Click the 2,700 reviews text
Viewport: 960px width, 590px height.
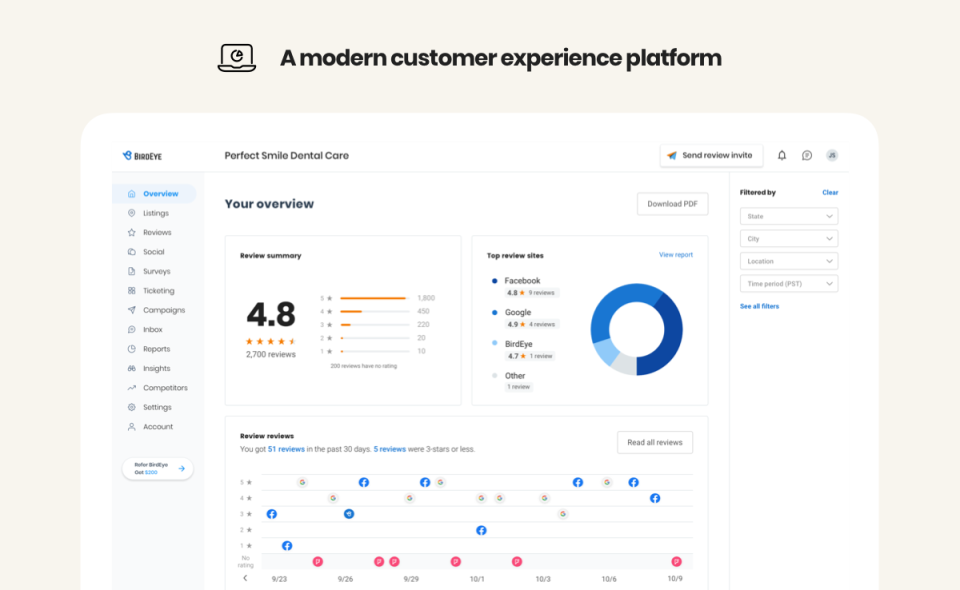(271, 354)
